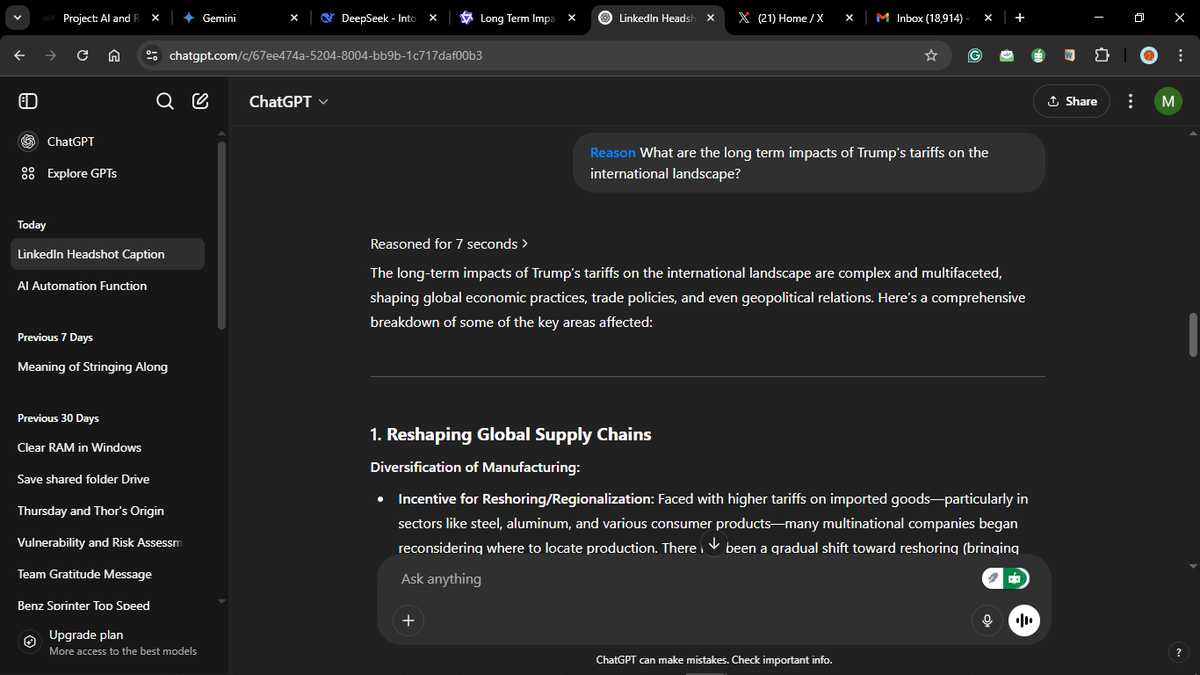
Task: Click the conversation vertical scrollbar thumb
Action: coord(1193,335)
